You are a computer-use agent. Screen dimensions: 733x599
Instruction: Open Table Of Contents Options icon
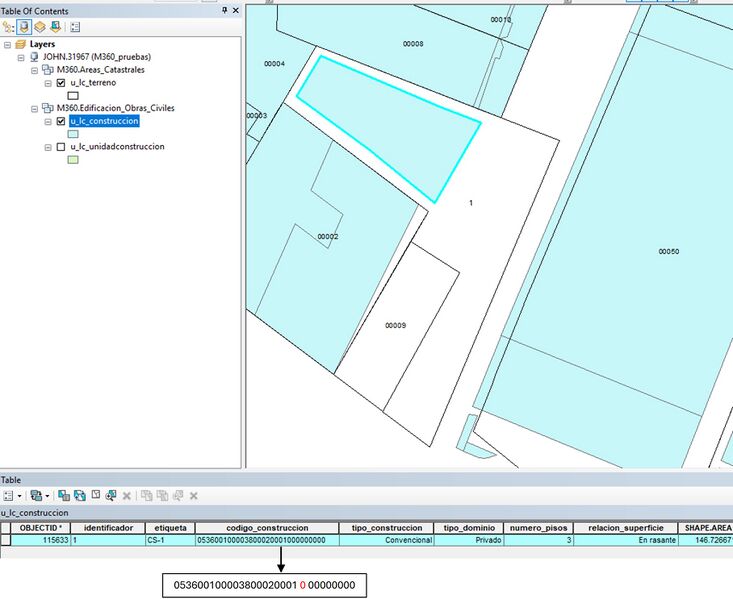(x=75, y=27)
